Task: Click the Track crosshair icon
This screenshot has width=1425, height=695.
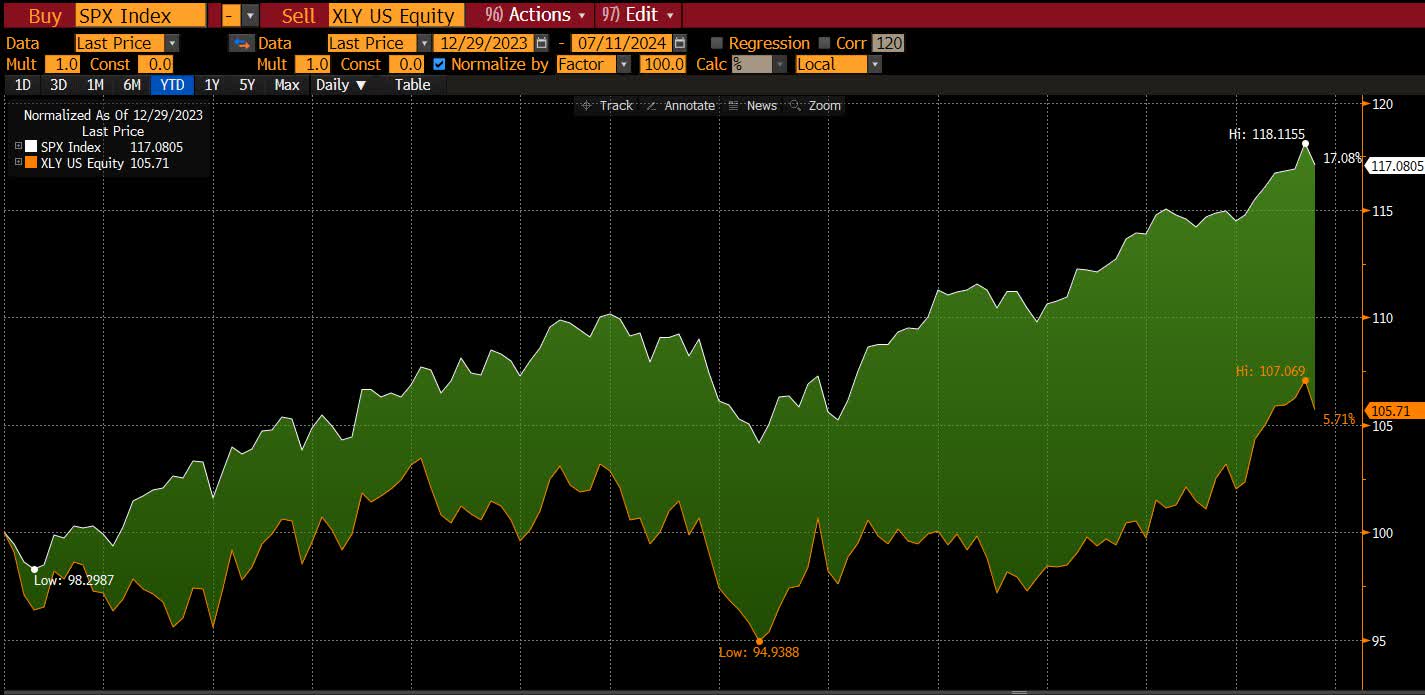Action: coord(585,106)
